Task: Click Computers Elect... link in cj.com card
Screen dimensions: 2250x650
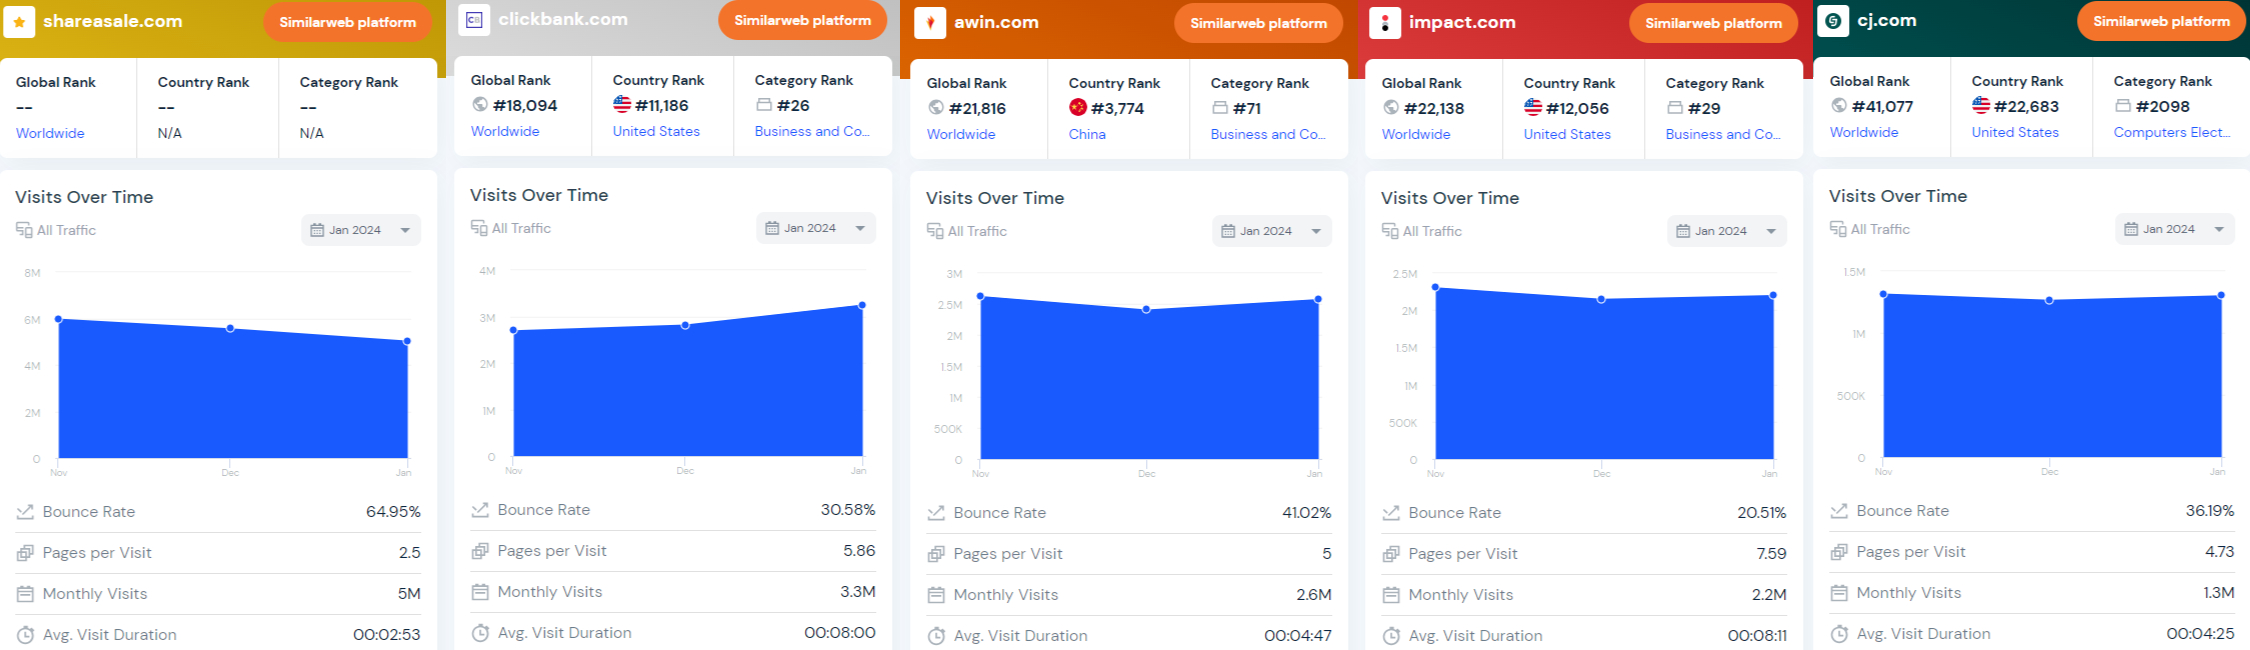Action: (2172, 132)
